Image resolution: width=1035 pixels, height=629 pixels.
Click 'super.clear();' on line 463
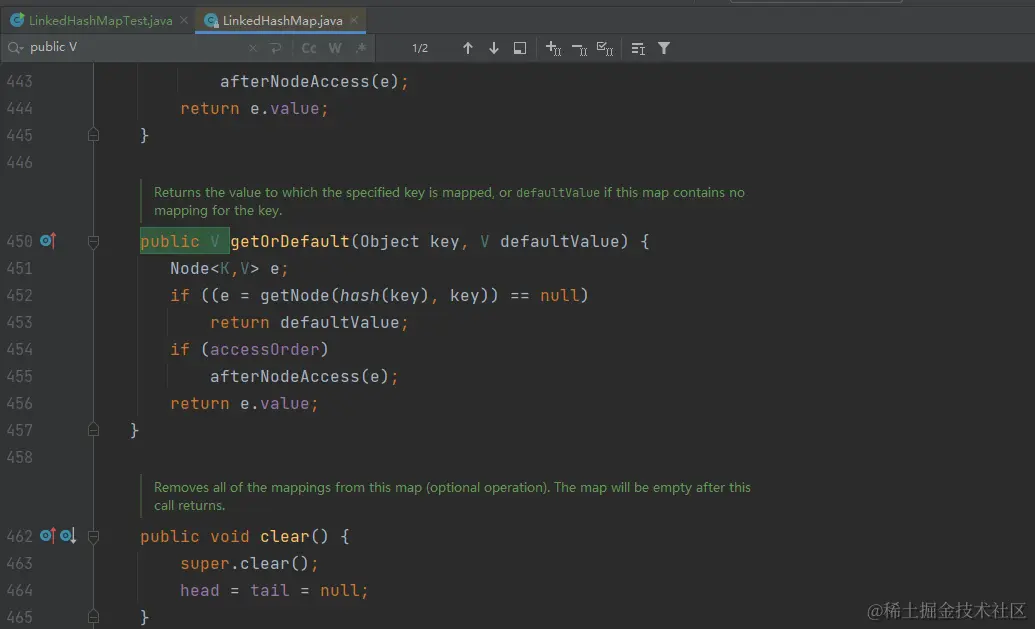point(250,564)
